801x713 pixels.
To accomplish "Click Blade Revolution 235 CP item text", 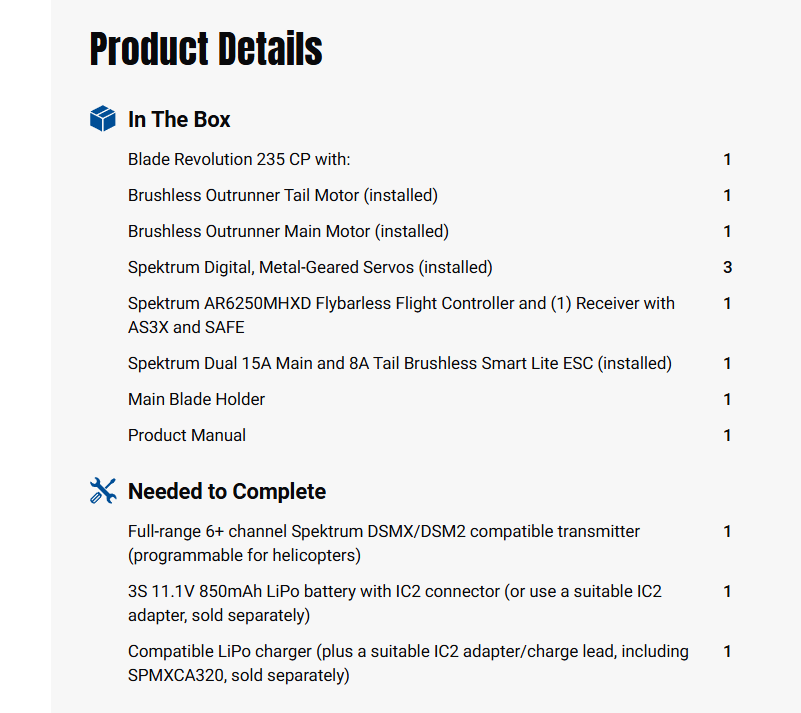I will point(239,159).
